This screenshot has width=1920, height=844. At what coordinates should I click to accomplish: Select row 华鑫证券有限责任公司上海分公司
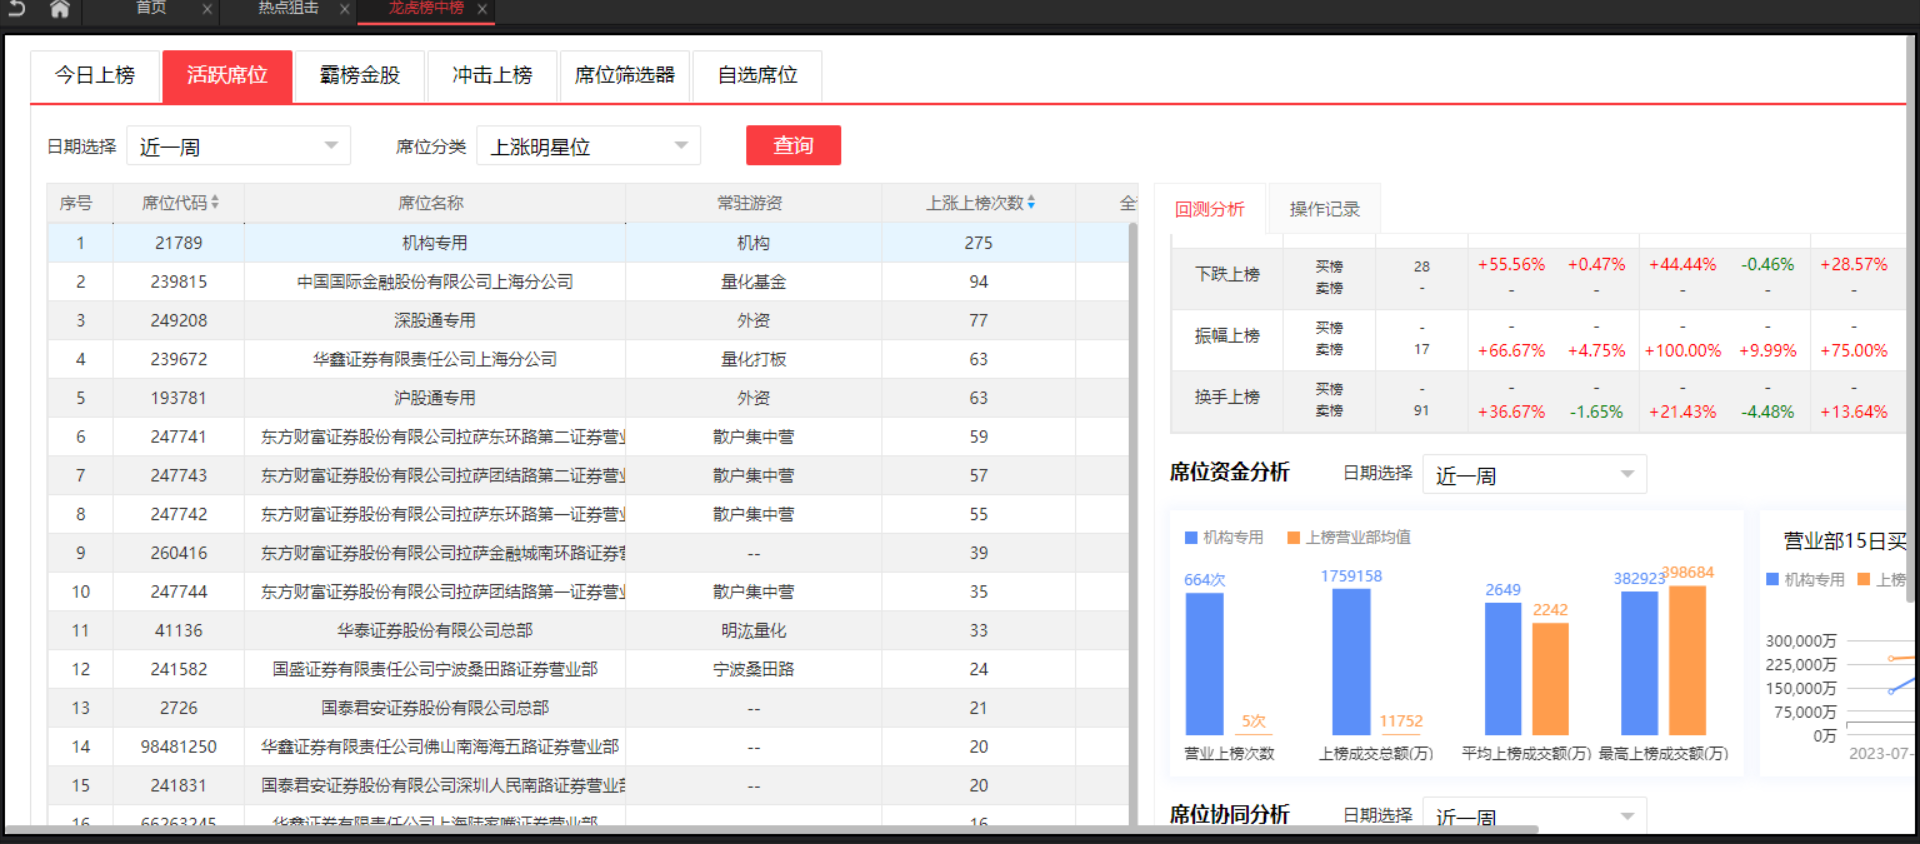tap(588, 359)
